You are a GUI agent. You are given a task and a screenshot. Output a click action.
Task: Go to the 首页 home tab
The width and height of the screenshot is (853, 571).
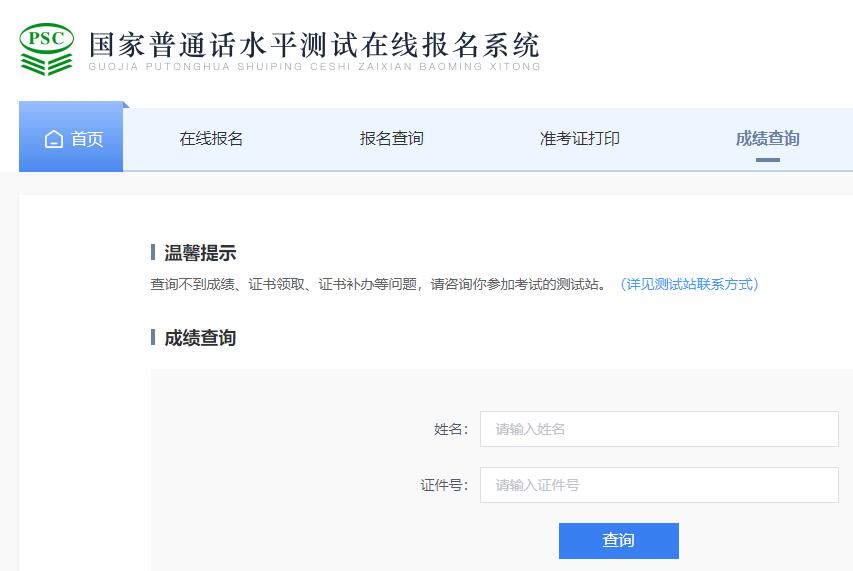pos(72,139)
